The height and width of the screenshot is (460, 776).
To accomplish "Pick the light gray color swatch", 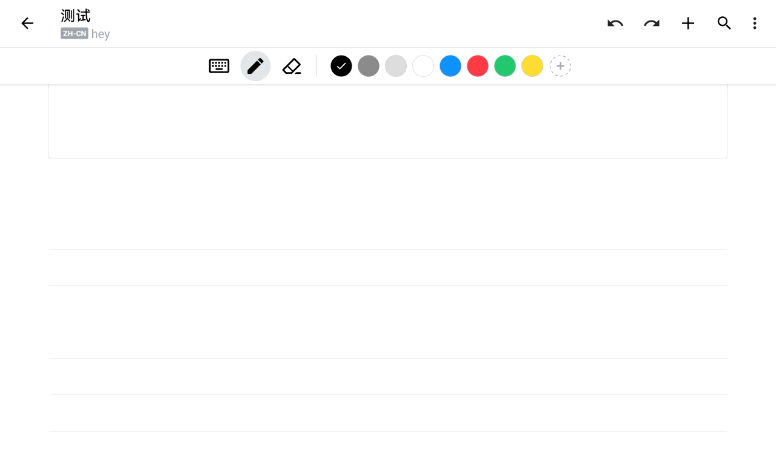I will [396, 66].
